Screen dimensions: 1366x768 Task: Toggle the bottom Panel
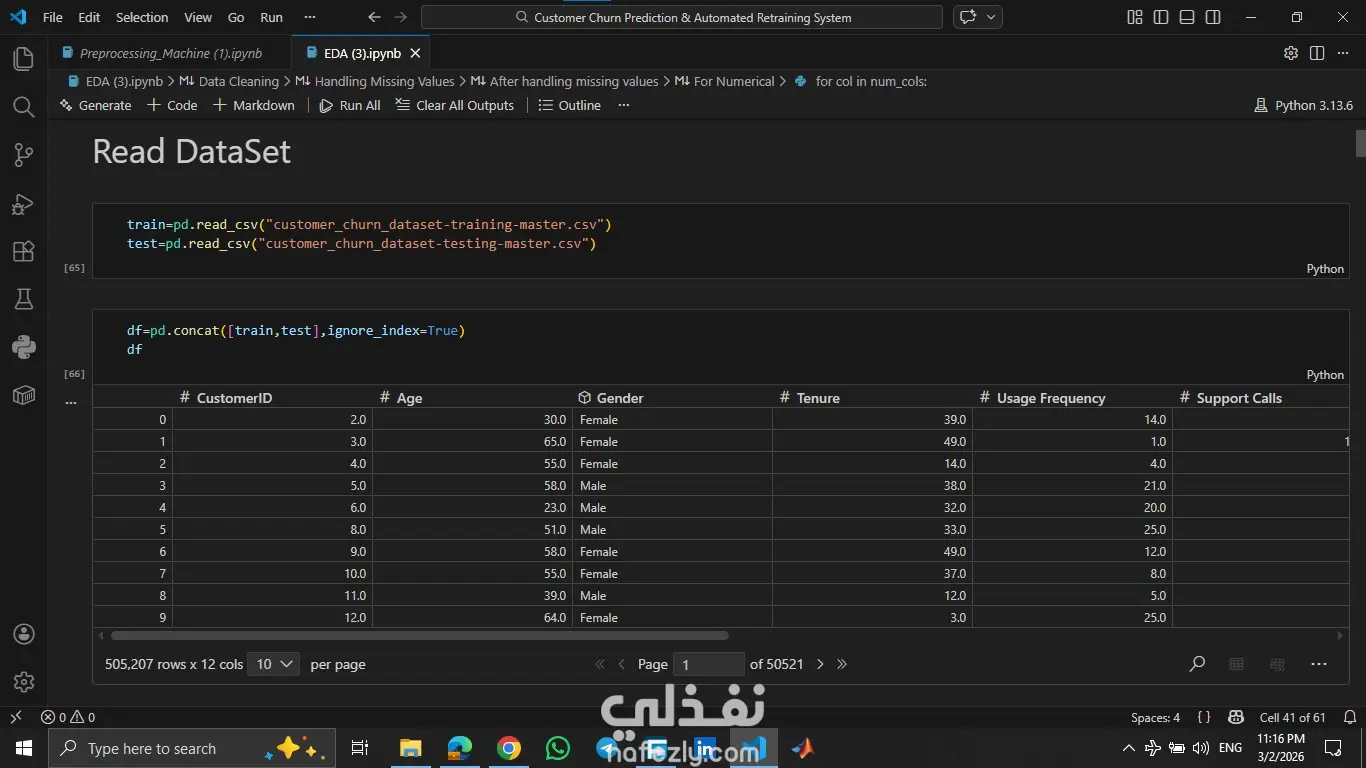1186,17
